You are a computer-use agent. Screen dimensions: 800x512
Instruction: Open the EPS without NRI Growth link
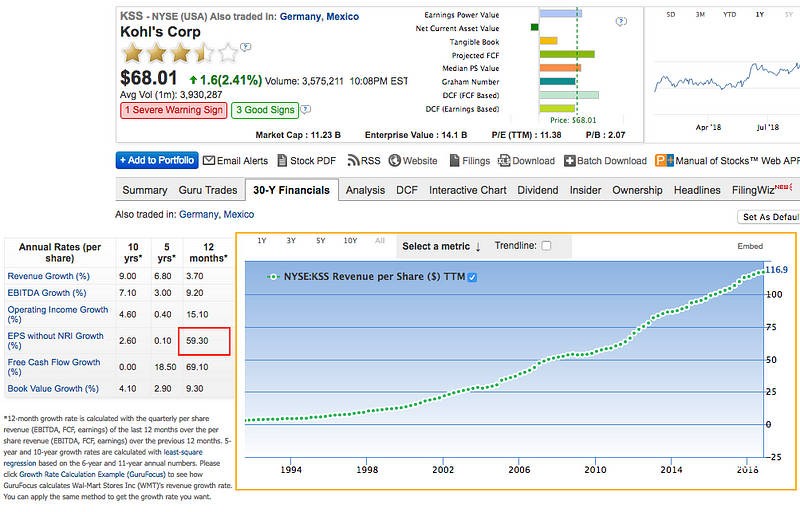coord(55,341)
